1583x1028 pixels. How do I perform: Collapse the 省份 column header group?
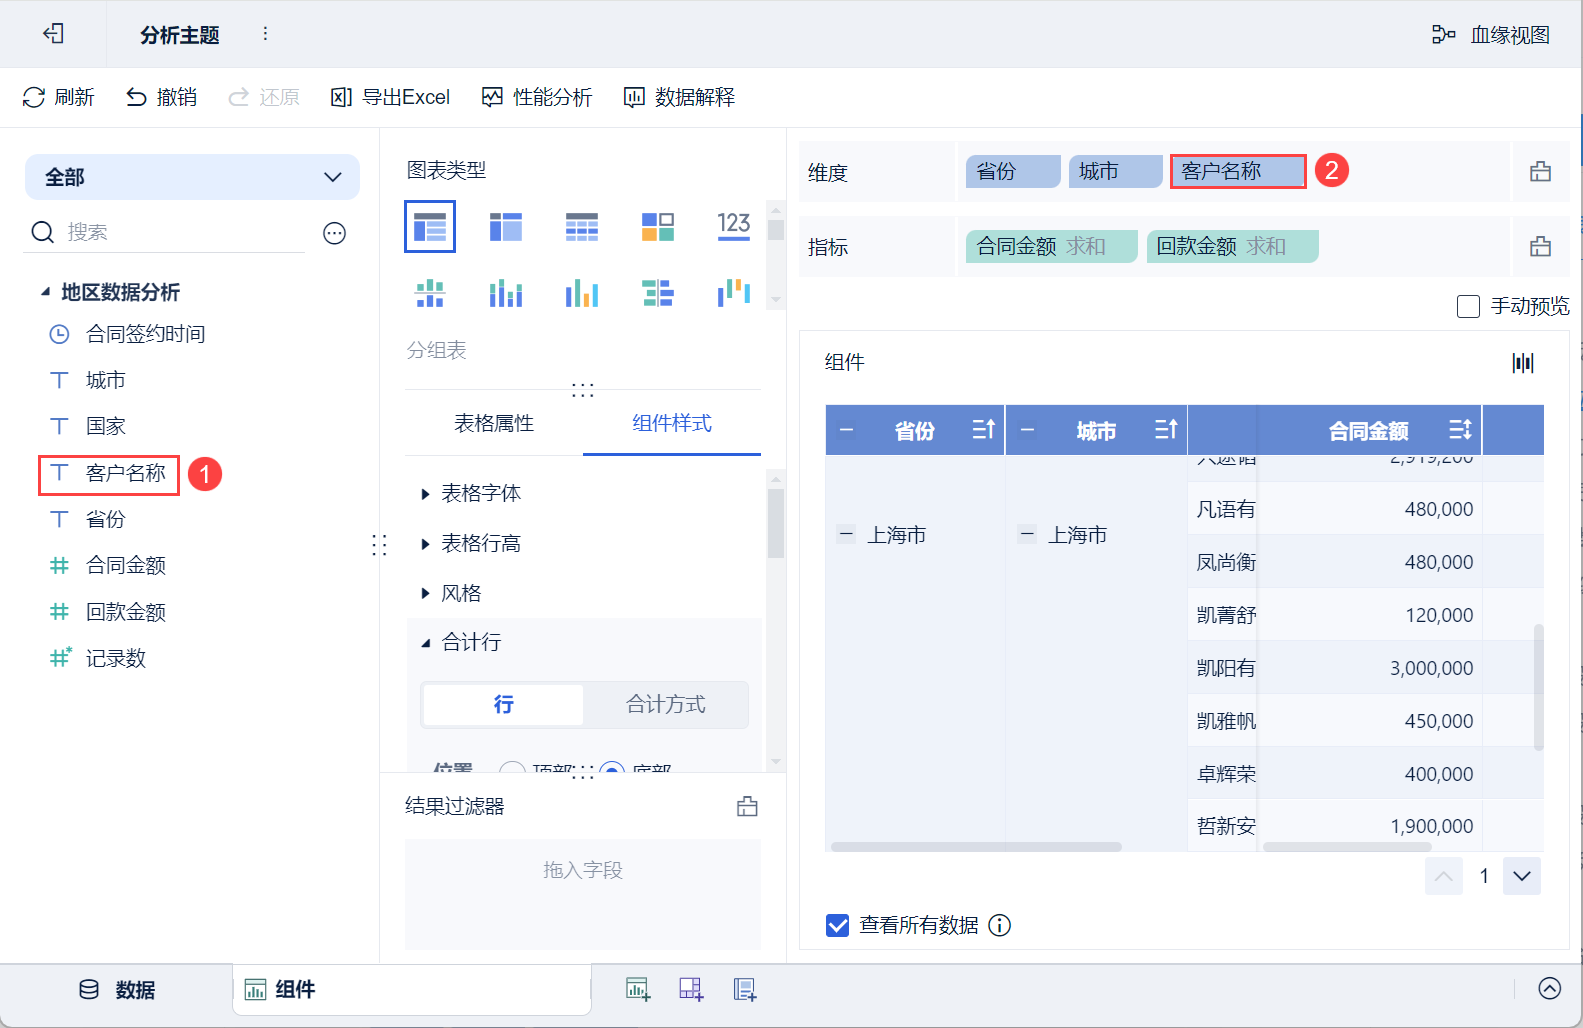[847, 431]
